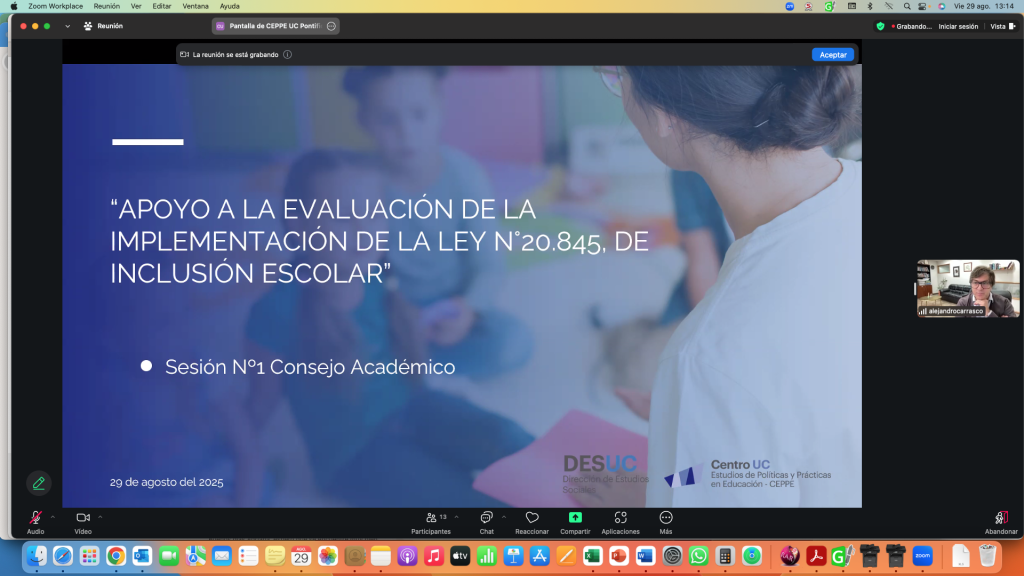The width and height of the screenshot is (1024, 576).
Task: Click the green encryption shield icon
Action: click(x=880, y=26)
